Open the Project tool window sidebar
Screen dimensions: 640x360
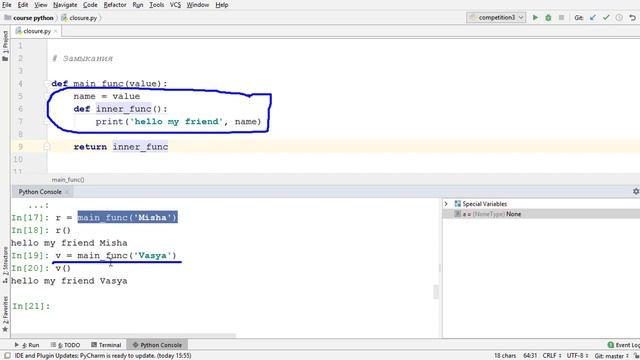5,46
